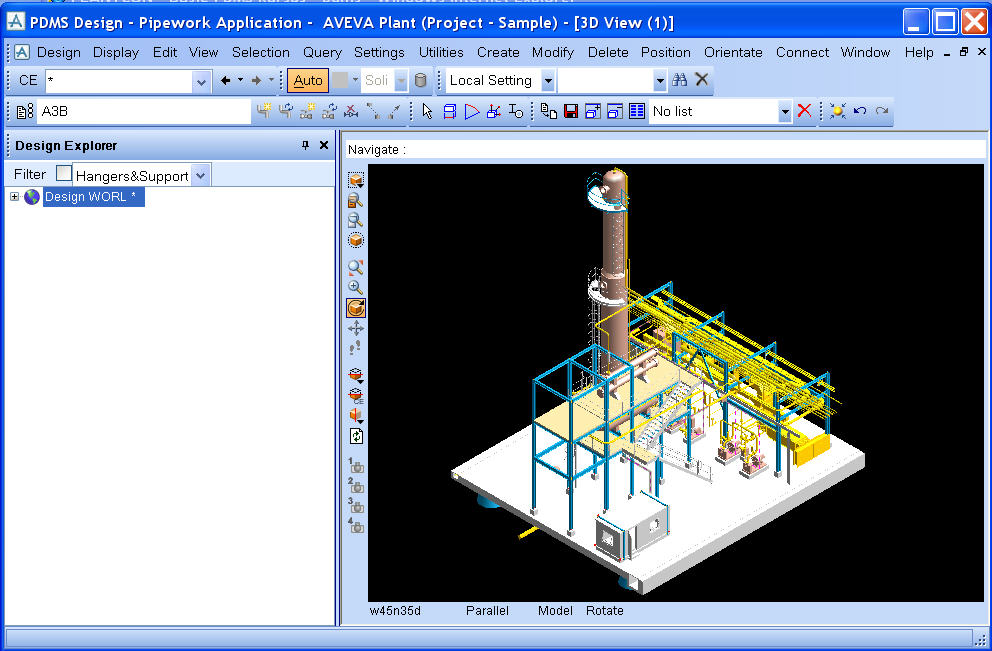Open the Hangers&Support filter dropdown
Screen dimensions: 992x651
tap(201, 175)
